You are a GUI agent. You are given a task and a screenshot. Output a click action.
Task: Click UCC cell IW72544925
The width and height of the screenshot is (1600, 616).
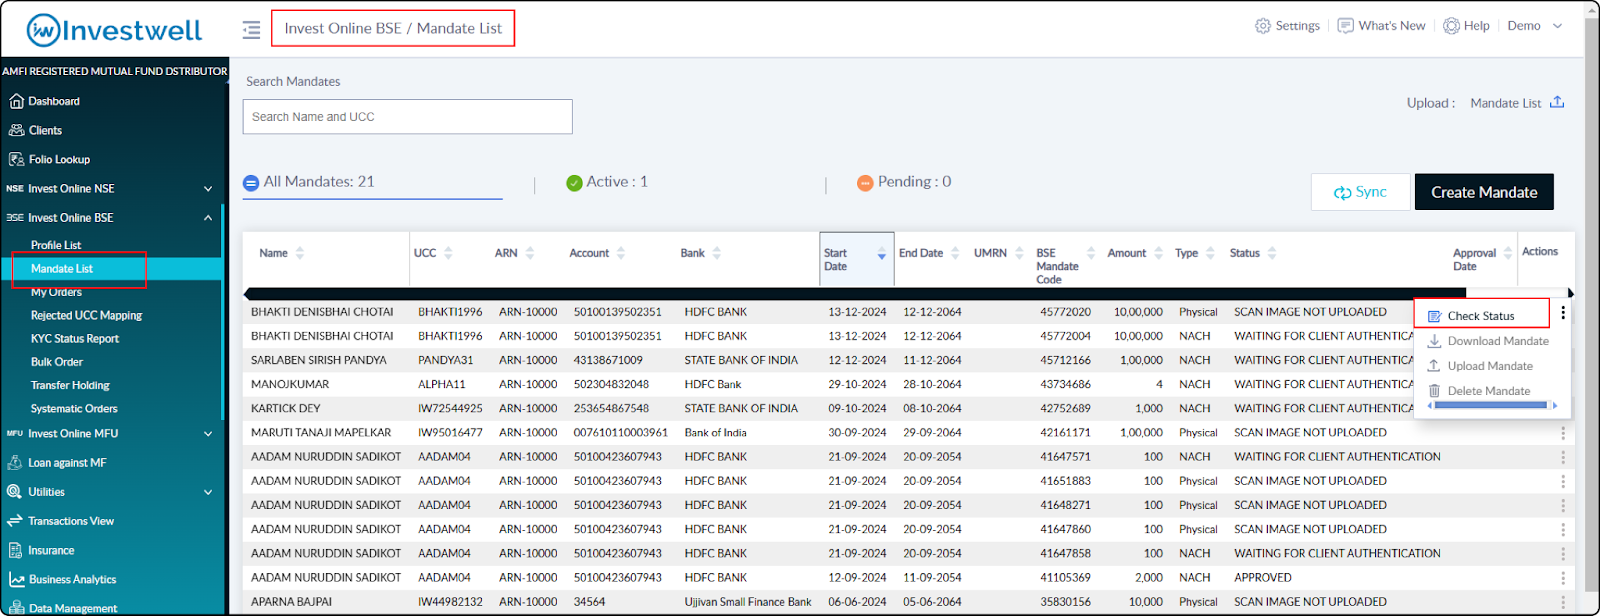click(x=450, y=408)
